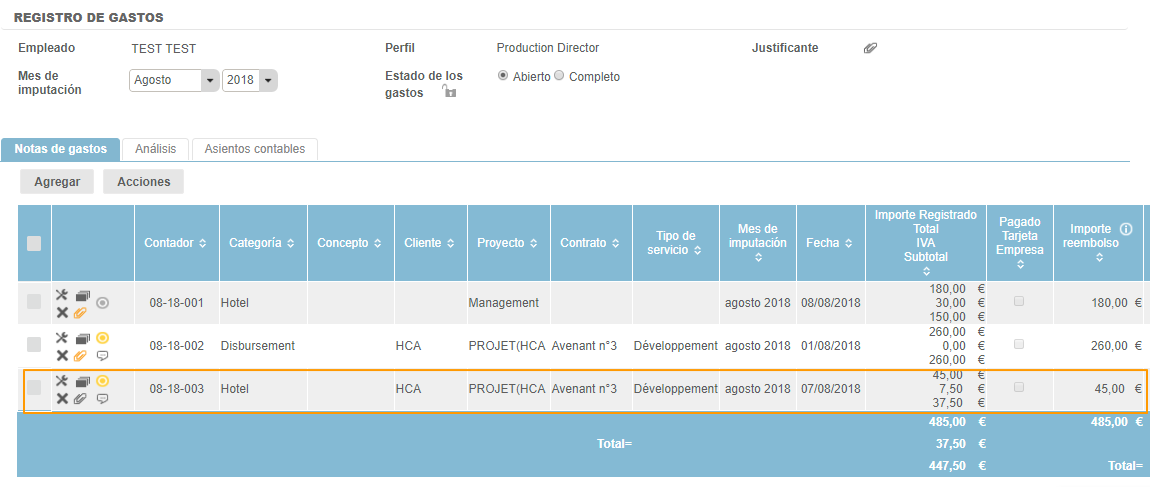Screen dimensions: 1150x487
Task: Open the Agosto month dropdown
Action: click(209, 81)
